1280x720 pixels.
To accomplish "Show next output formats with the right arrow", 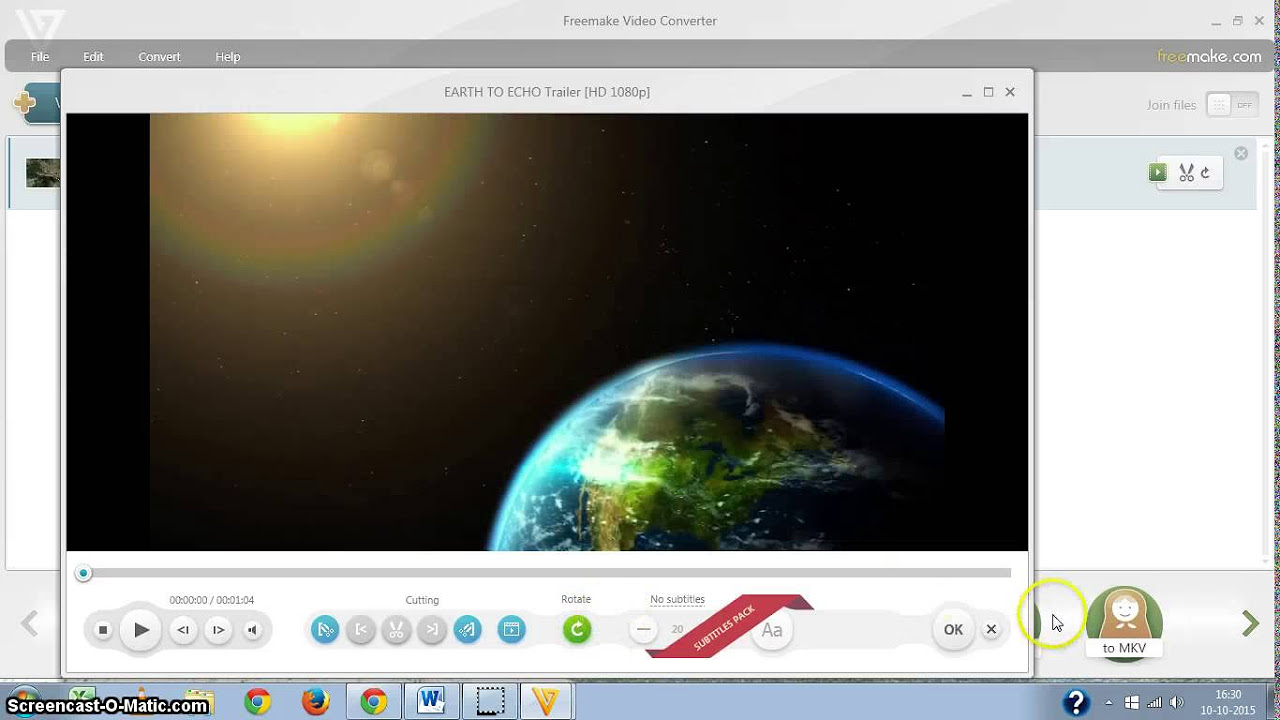I will click(1250, 624).
